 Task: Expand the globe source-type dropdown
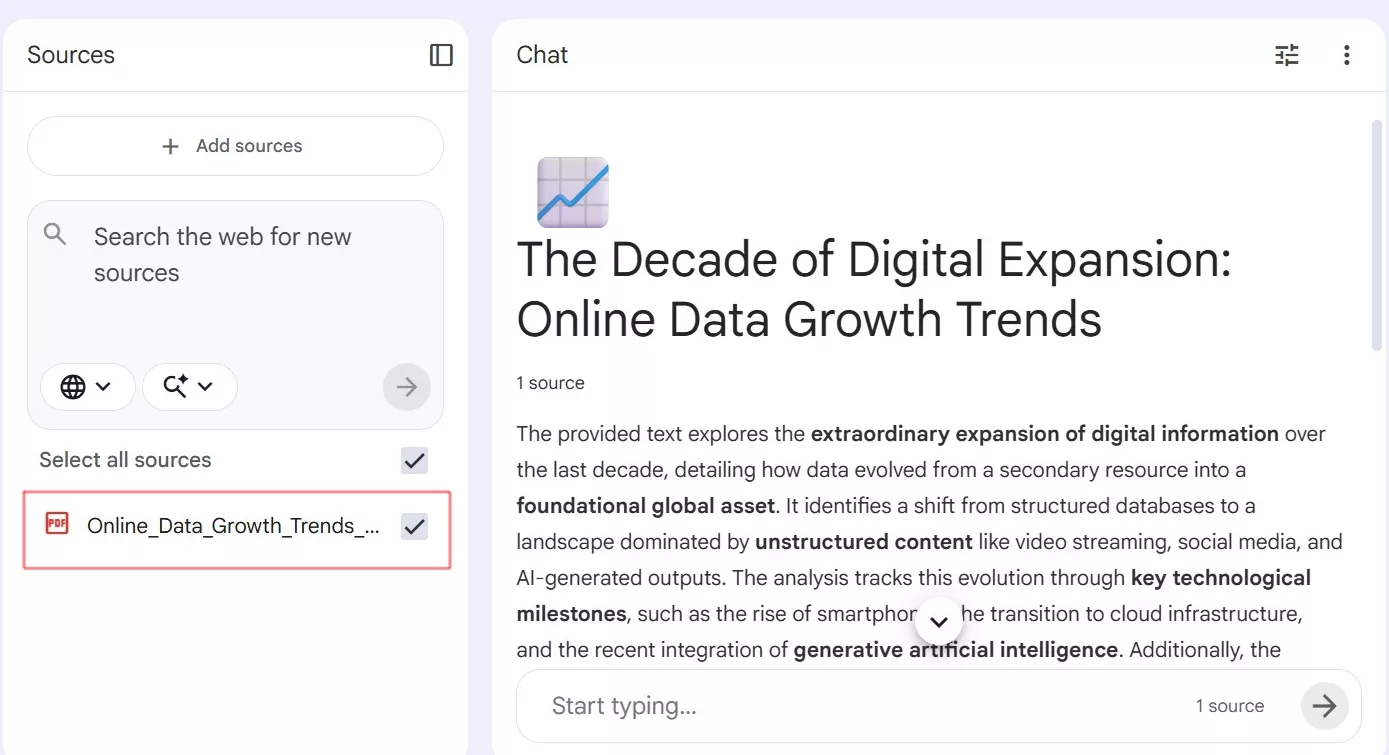pos(103,386)
